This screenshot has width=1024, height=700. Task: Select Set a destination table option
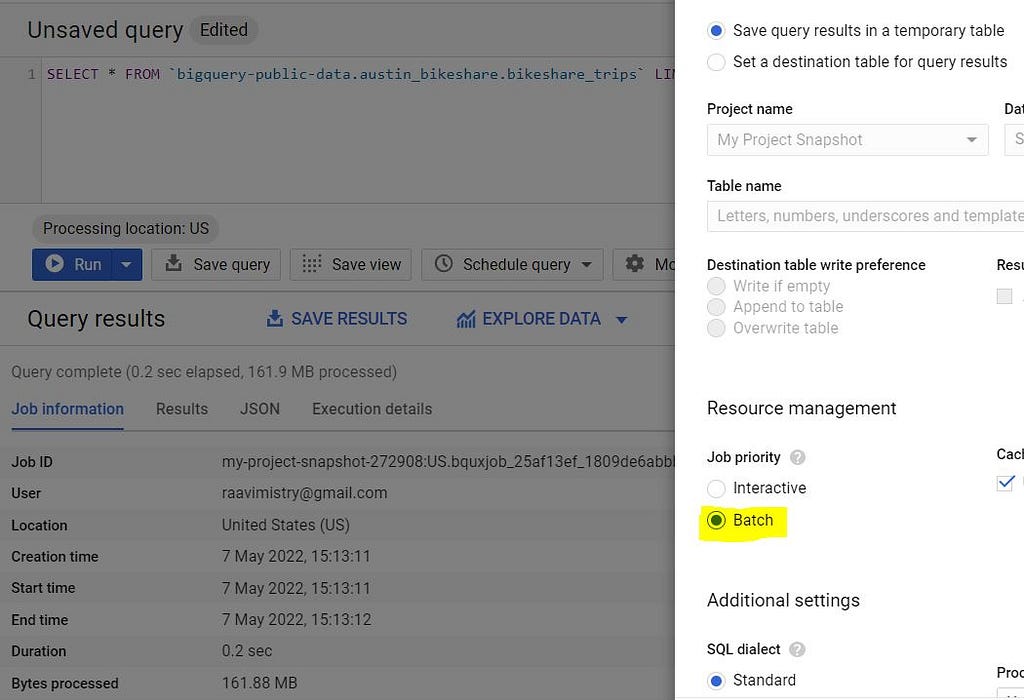tap(716, 62)
